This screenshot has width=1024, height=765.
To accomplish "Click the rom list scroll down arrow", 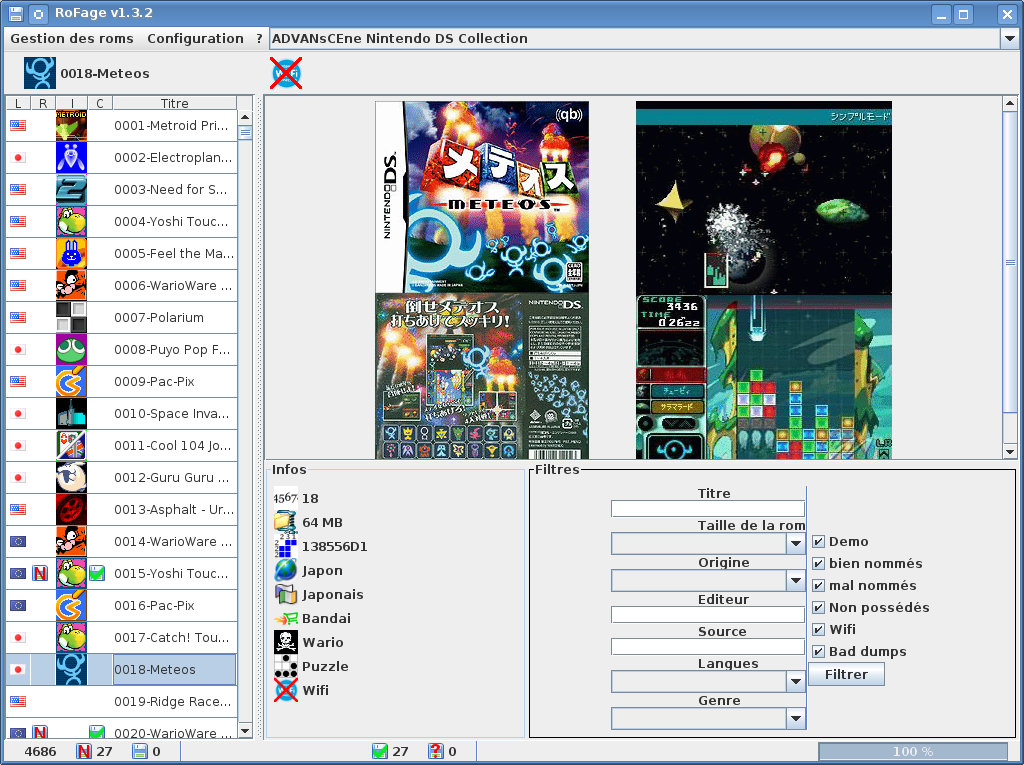I will click(245, 731).
